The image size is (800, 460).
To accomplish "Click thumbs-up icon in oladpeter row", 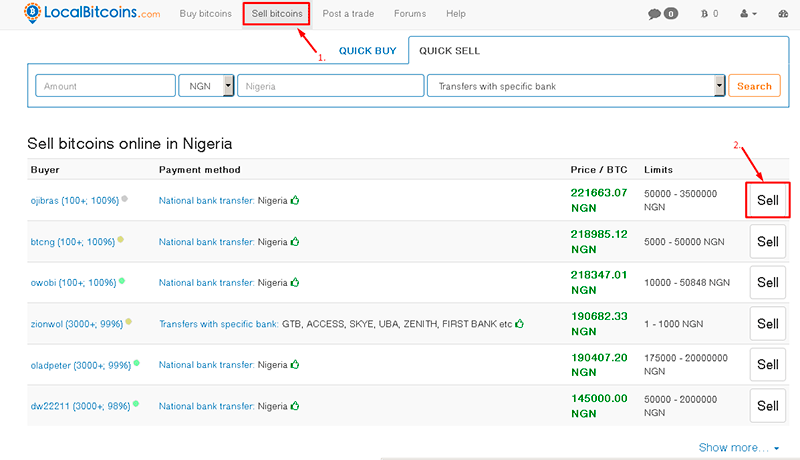I will tap(295, 365).
